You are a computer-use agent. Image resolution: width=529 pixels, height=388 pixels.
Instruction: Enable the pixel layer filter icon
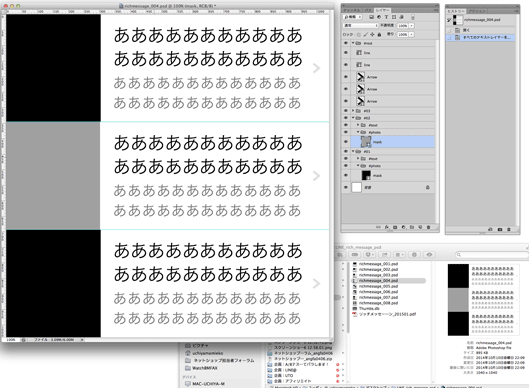click(x=371, y=17)
